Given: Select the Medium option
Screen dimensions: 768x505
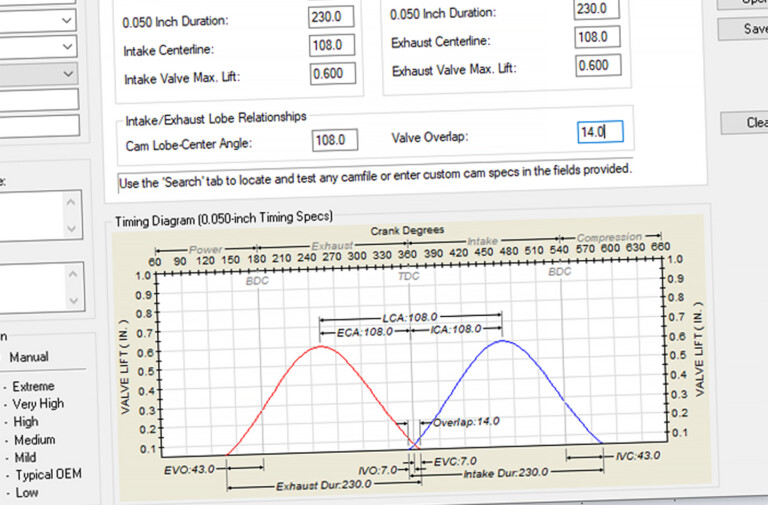Looking at the screenshot, I should tap(34, 439).
